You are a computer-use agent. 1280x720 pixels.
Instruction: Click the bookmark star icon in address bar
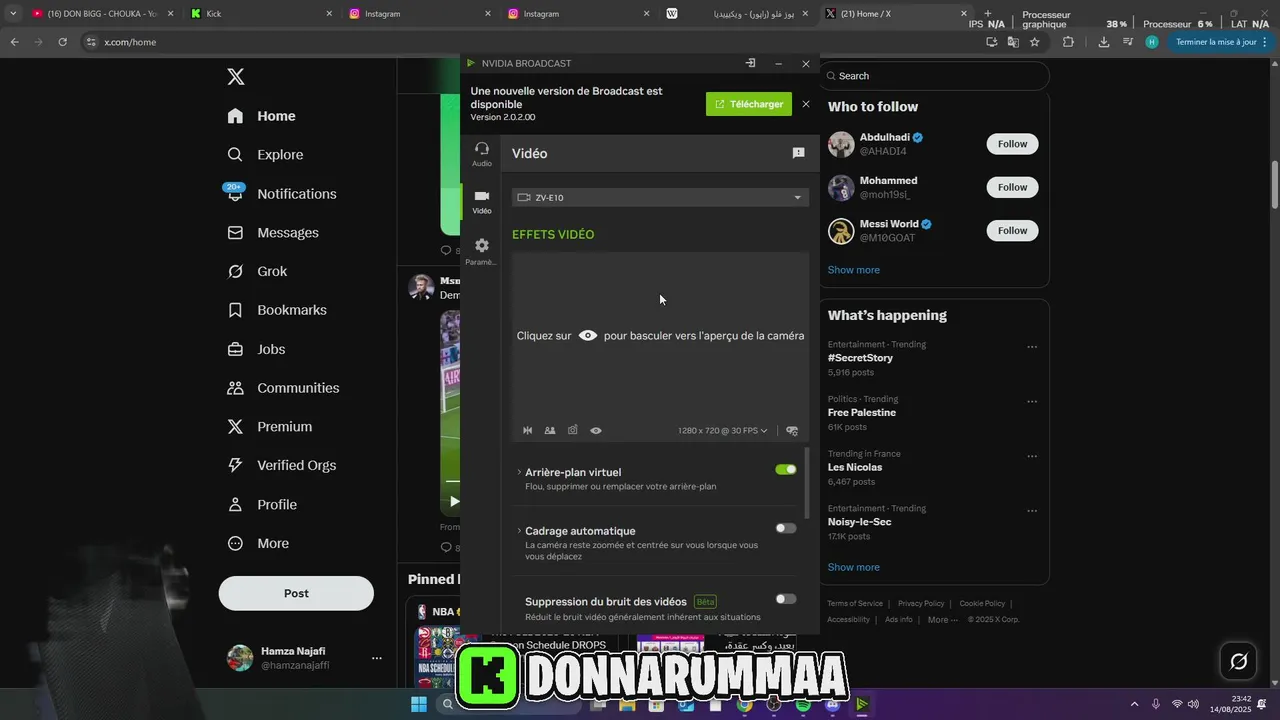click(1035, 42)
